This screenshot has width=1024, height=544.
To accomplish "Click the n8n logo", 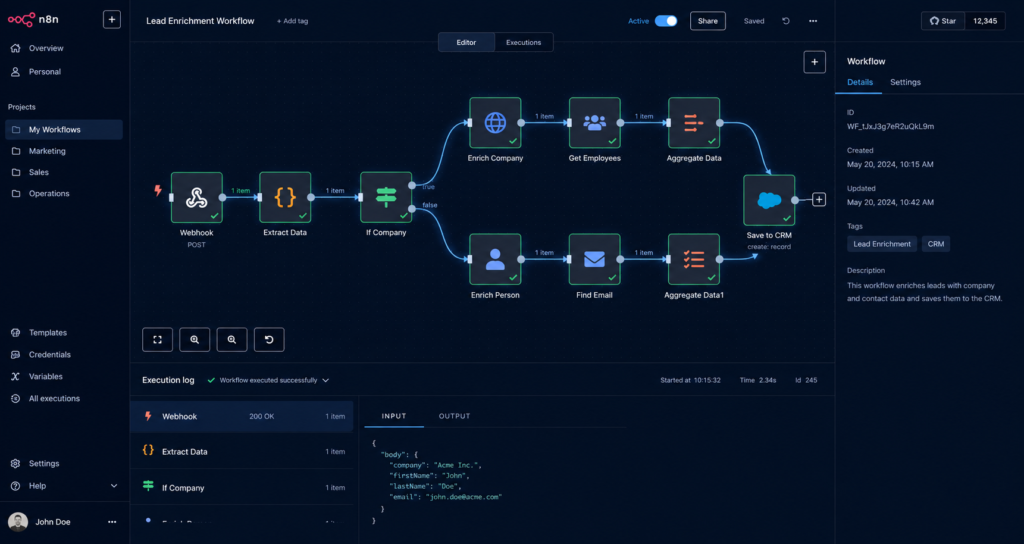I will coord(33,20).
